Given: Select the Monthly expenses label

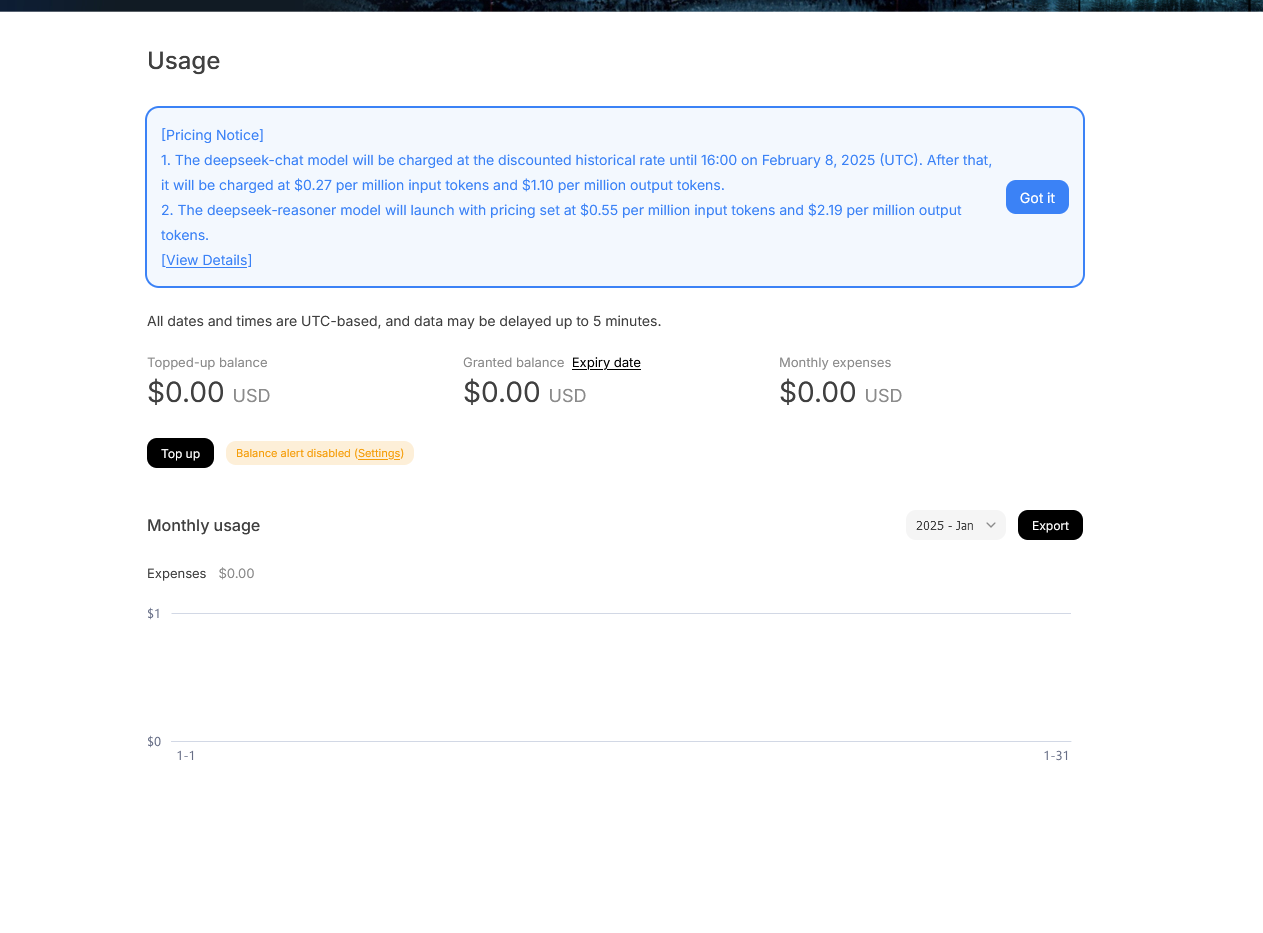Looking at the screenshot, I should tap(835, 362).
